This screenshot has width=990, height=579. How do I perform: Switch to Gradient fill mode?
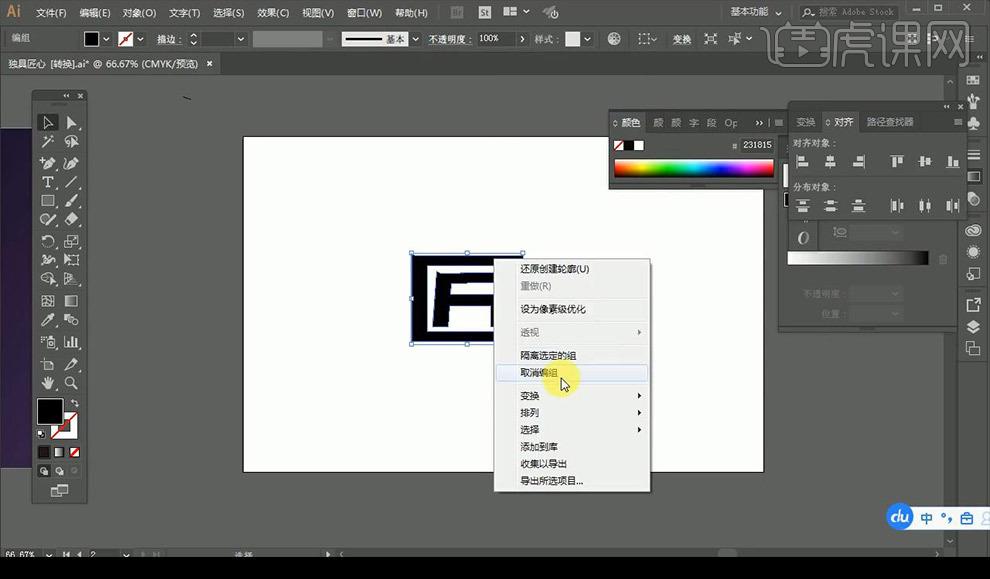pos(59,452)
